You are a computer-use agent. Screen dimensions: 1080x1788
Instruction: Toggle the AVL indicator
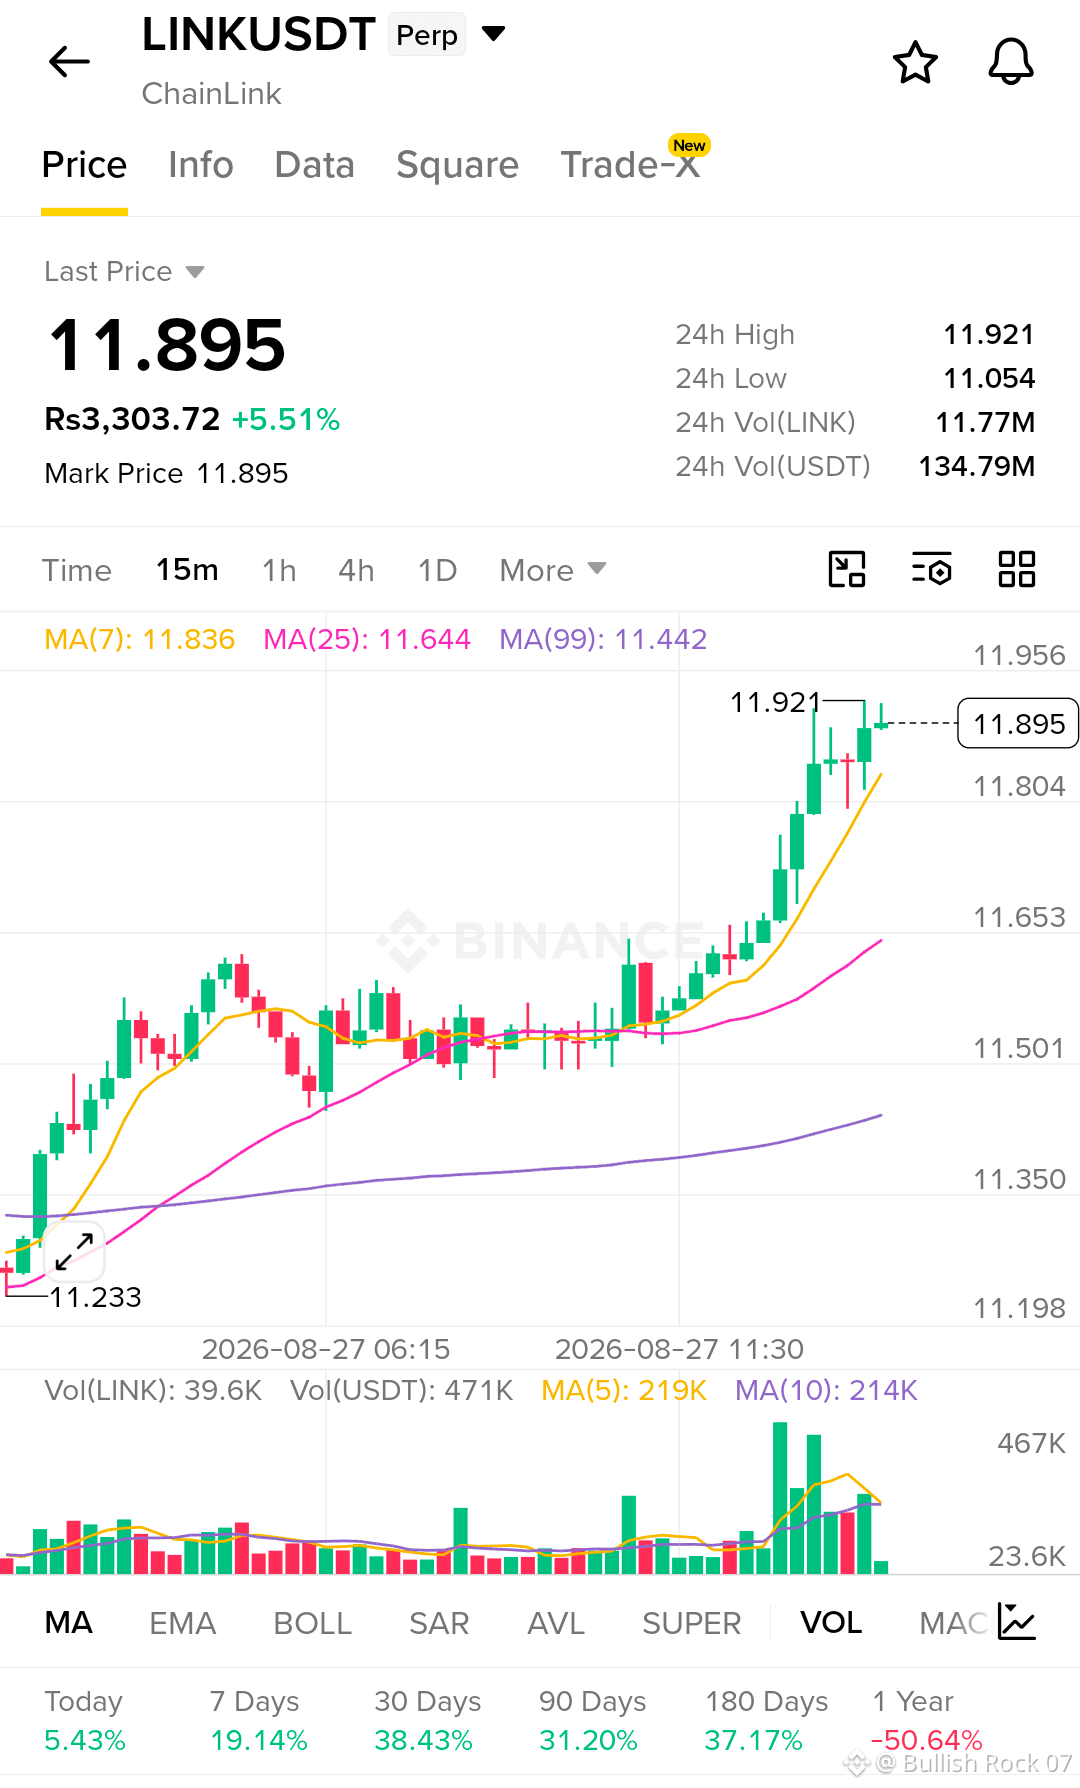pos(556,1622)
